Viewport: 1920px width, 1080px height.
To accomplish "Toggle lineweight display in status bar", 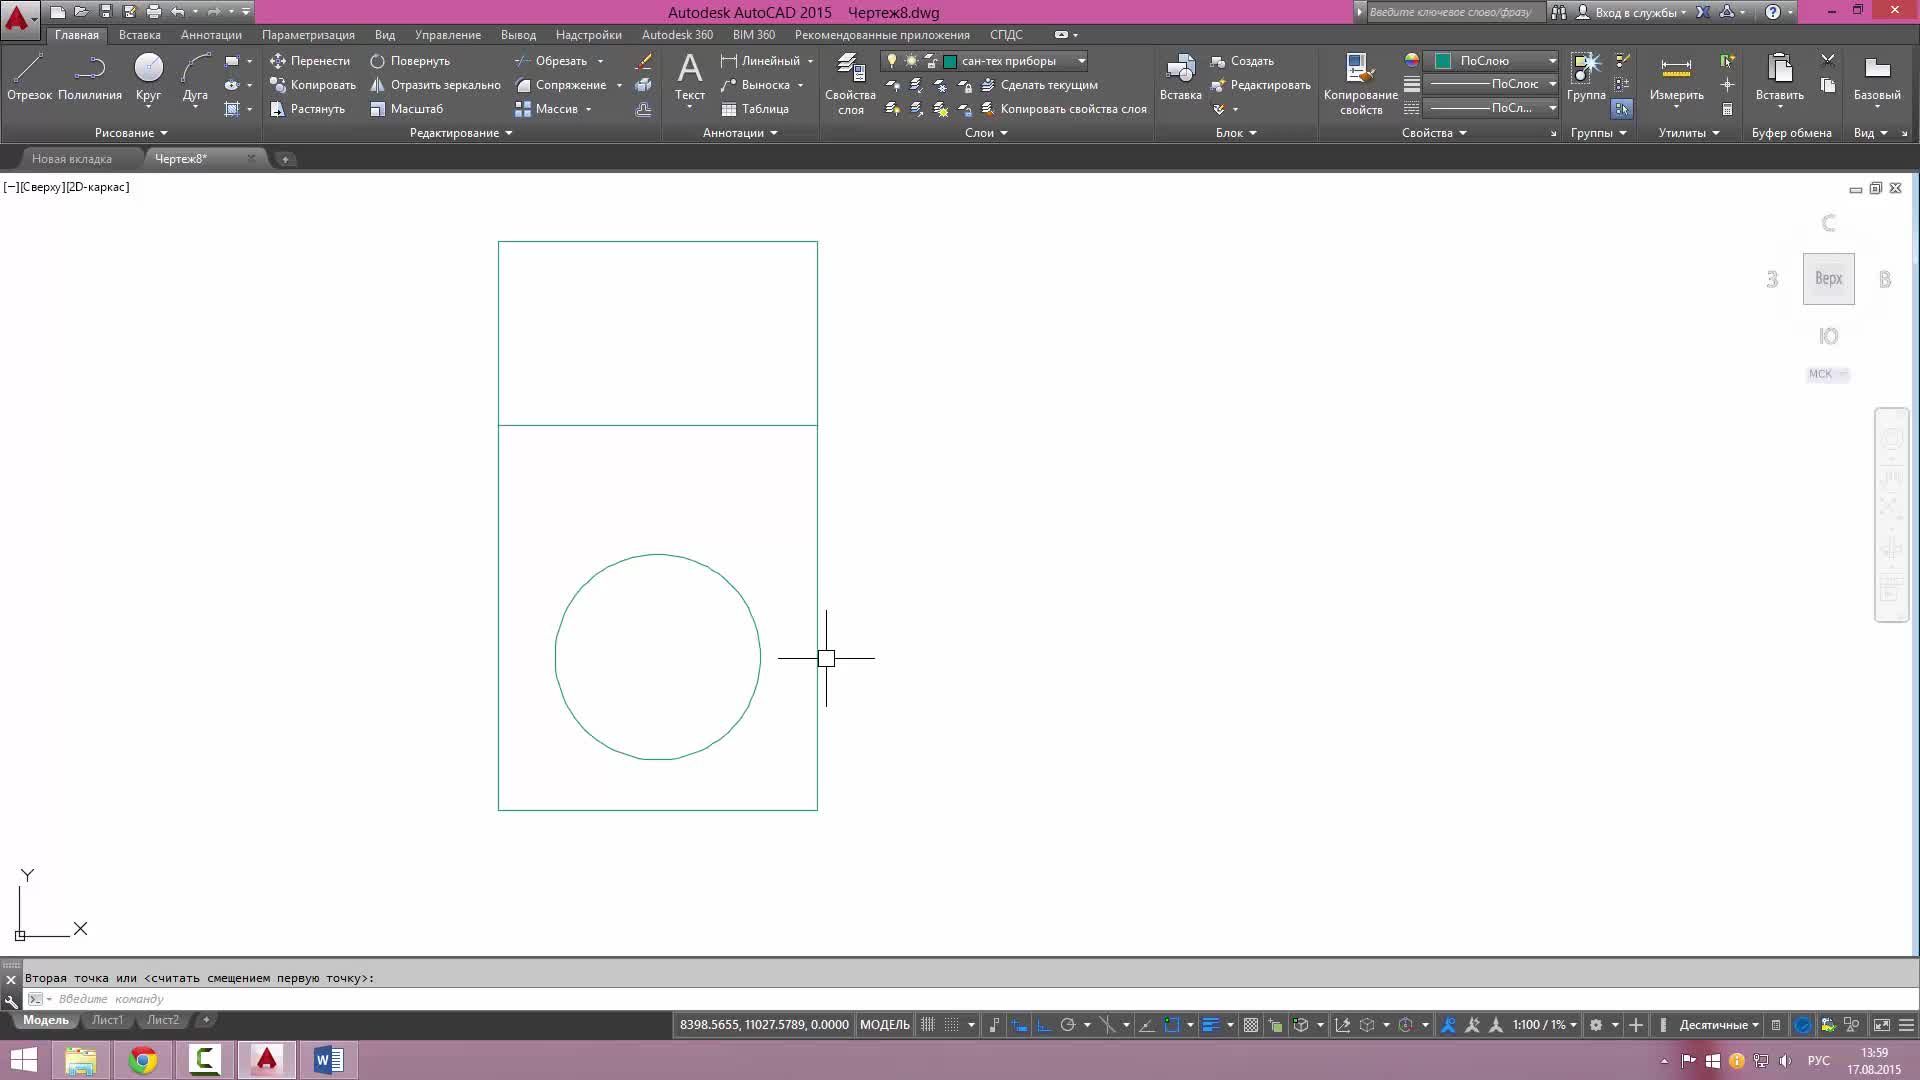I will (1210, 1025).
